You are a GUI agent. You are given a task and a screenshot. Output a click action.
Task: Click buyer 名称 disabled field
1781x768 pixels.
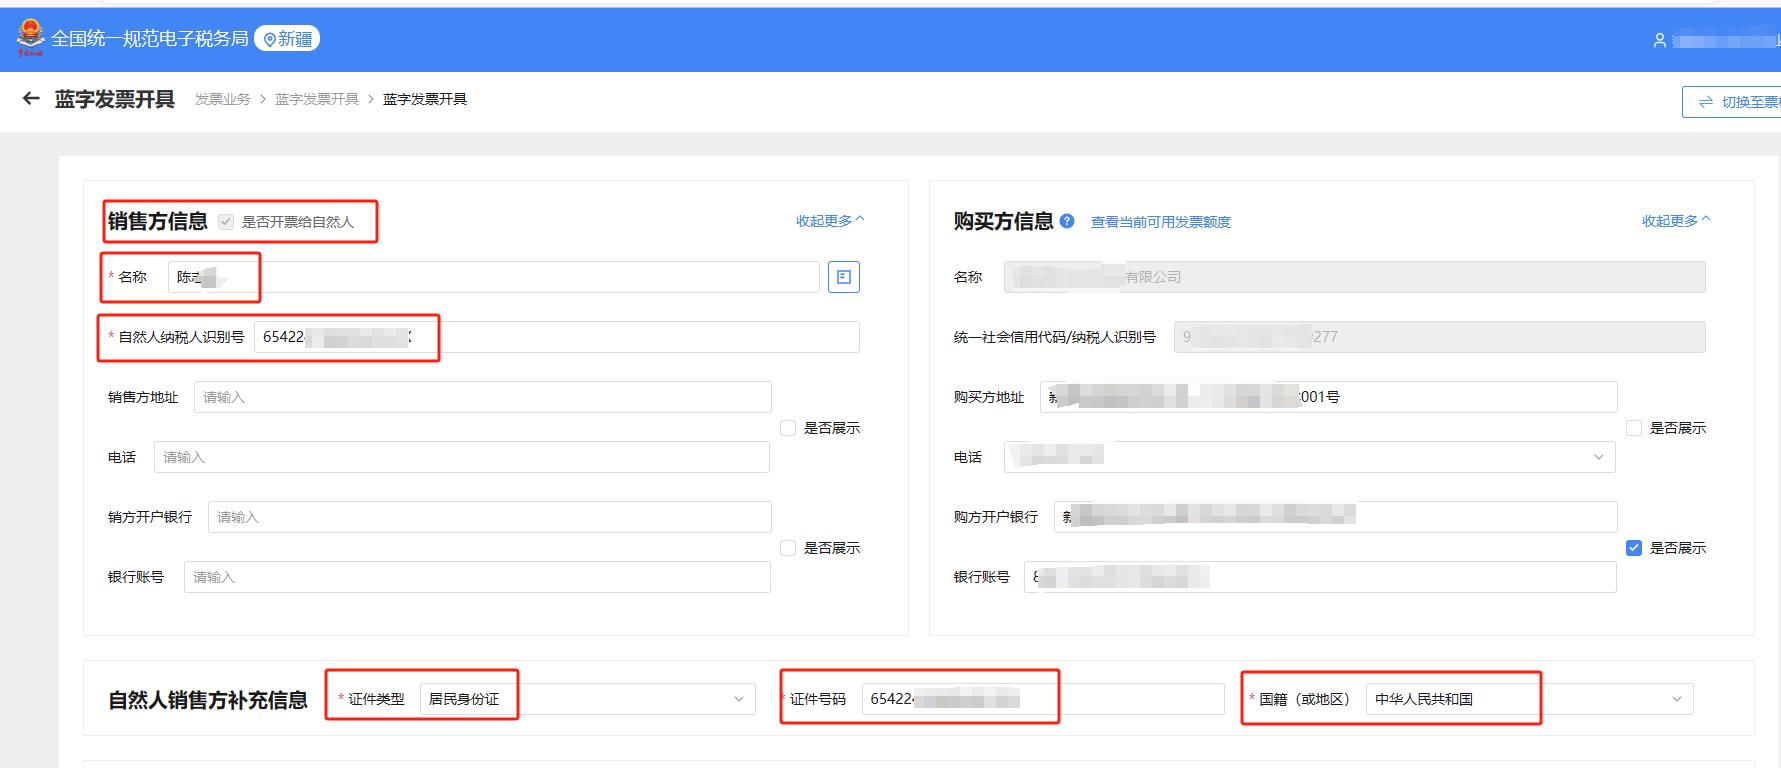pyautogui.click(x=1355, y=277)
